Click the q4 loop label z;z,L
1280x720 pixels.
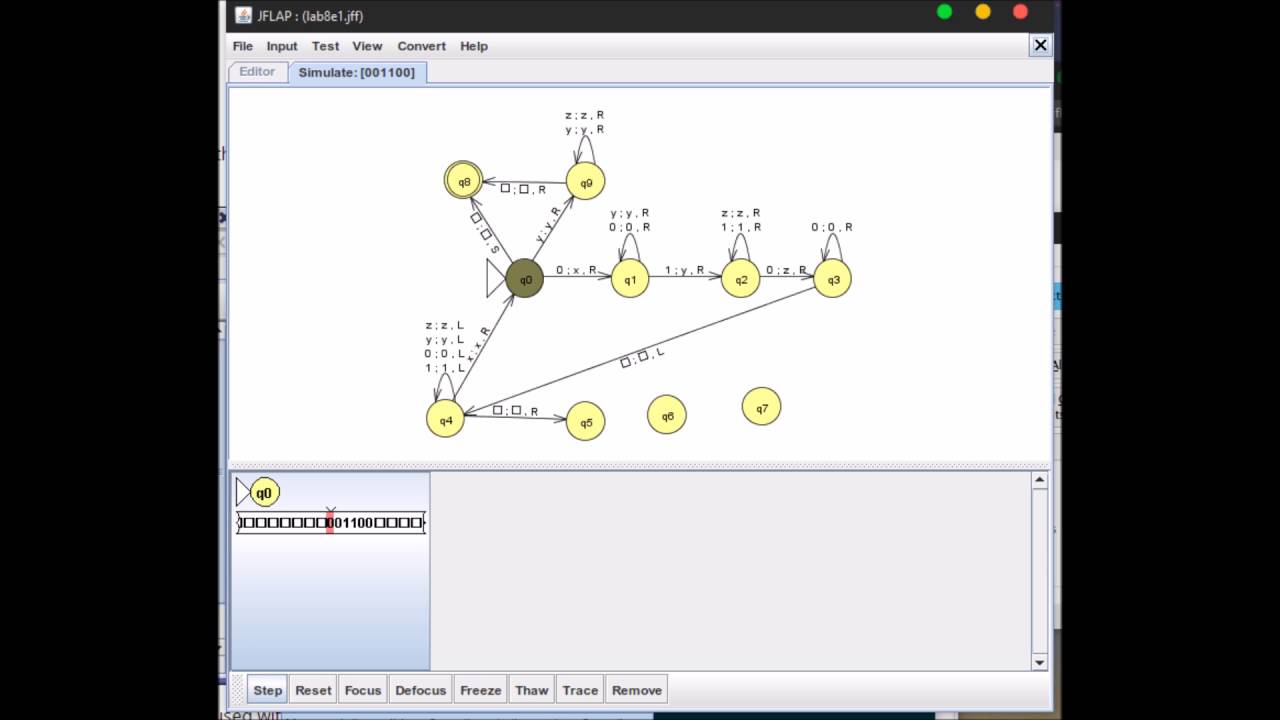[x=445, y=325]
